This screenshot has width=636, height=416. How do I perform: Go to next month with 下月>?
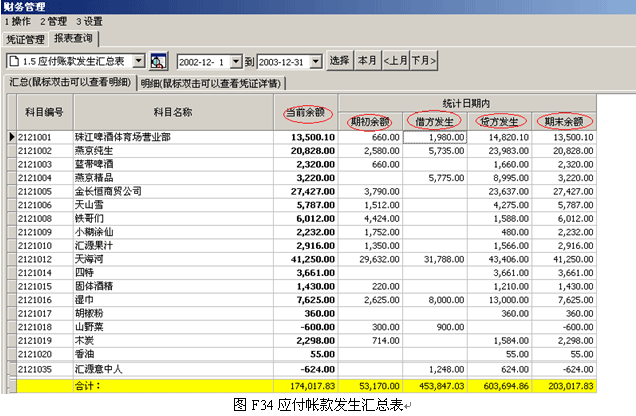[x=424, y=62]
